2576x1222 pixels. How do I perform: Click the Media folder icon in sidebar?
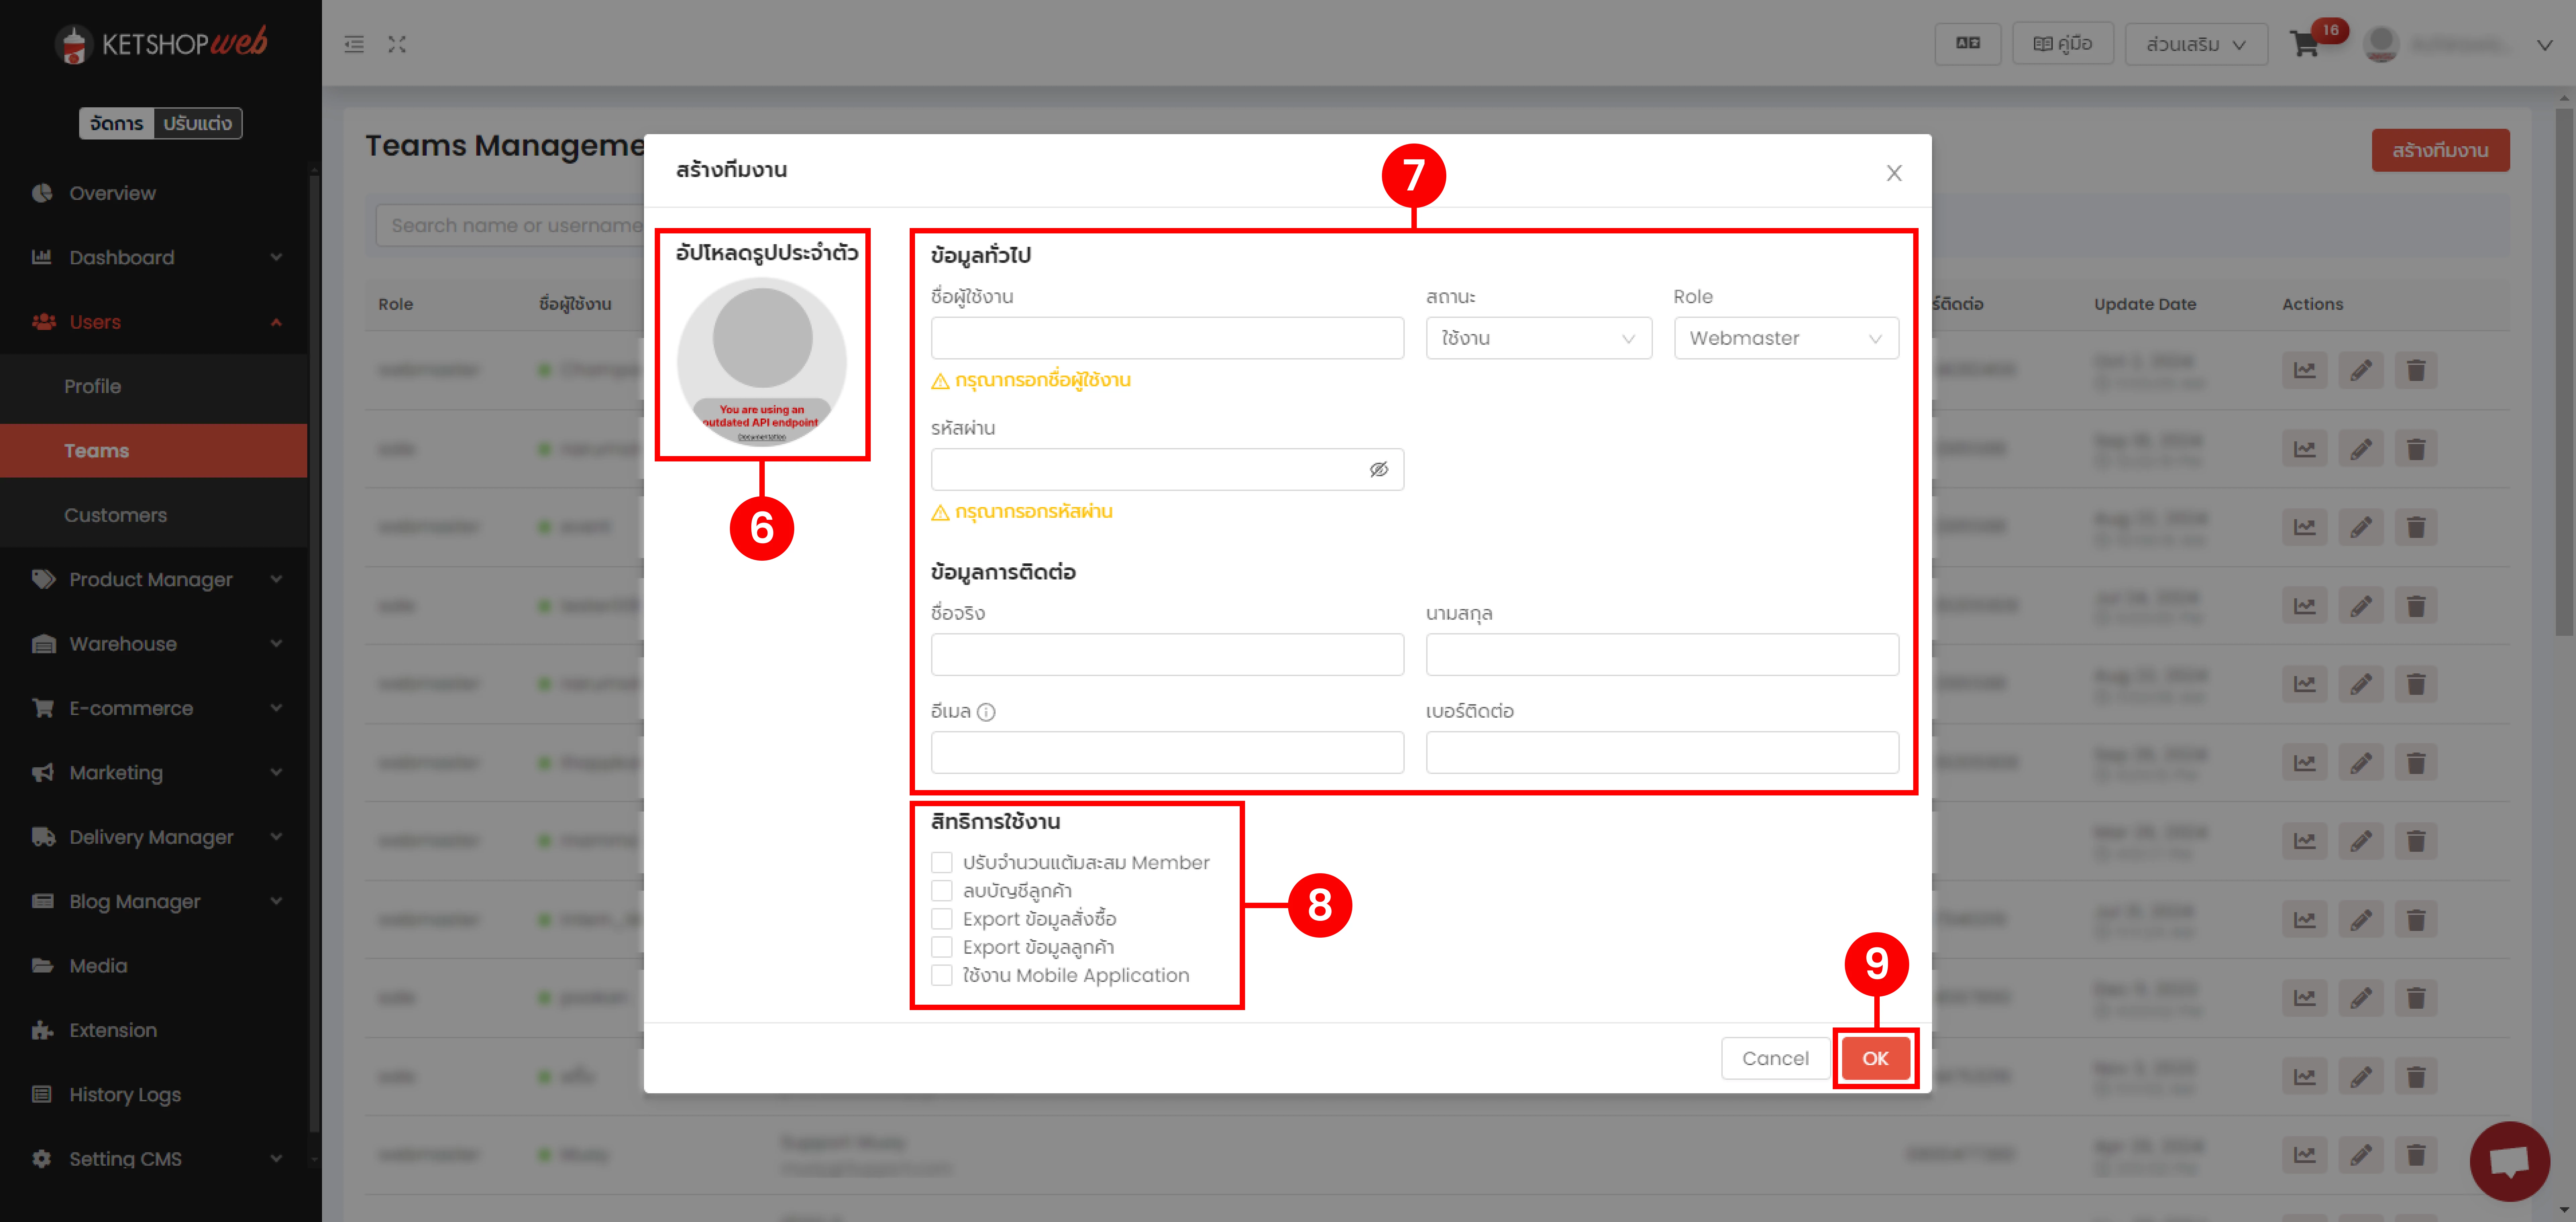[x=42, y=966]
